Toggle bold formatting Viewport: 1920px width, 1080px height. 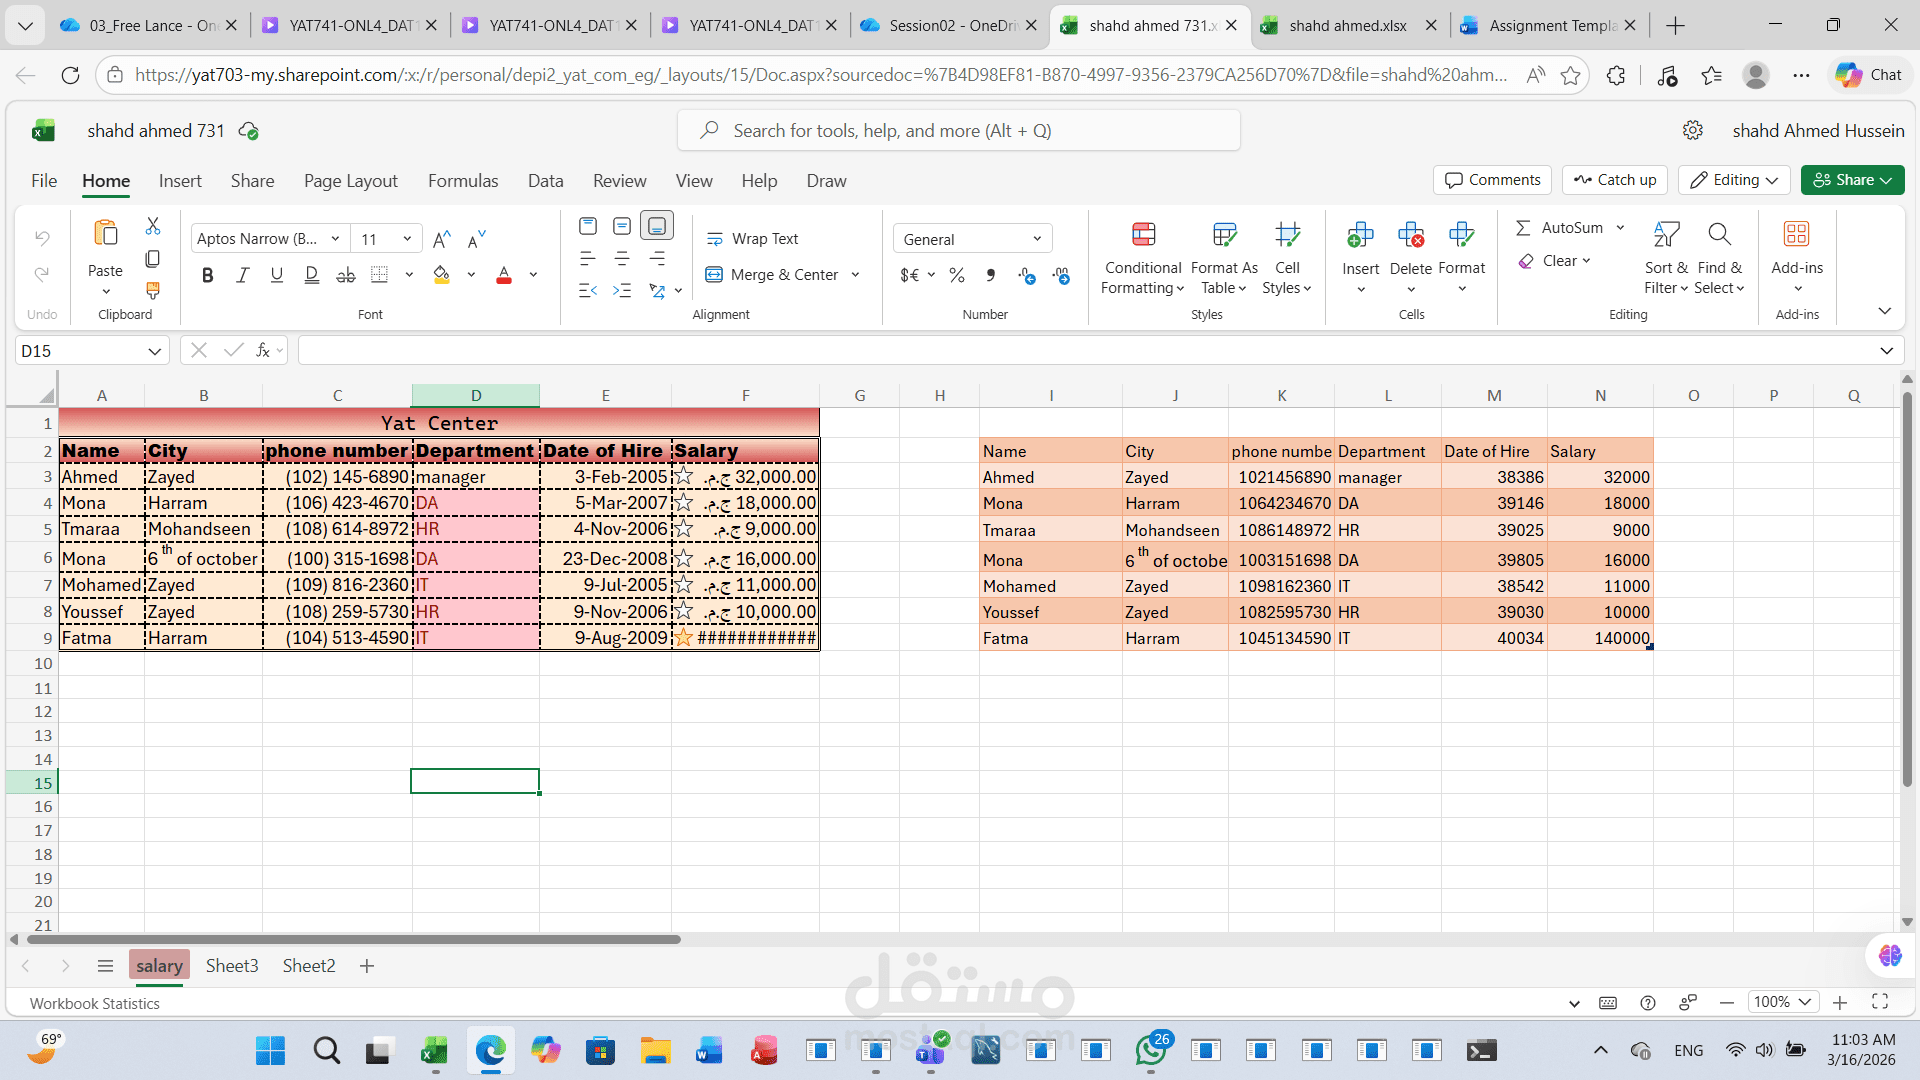tap(207, 275)
